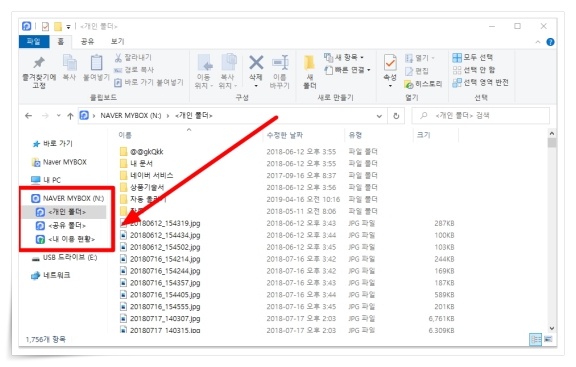Select <내 이용 현황> in the sidebar
The width and height of the screenshot is (576, 367).
coord(65,239)
